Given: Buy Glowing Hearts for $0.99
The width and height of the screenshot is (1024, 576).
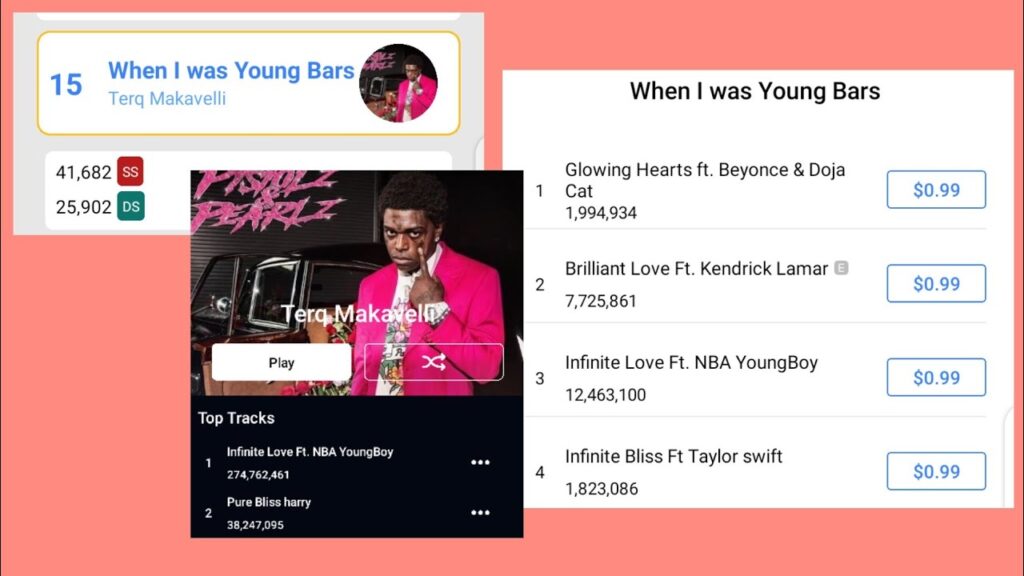Looking at the screenshot, I should click(x=936, y=189).
